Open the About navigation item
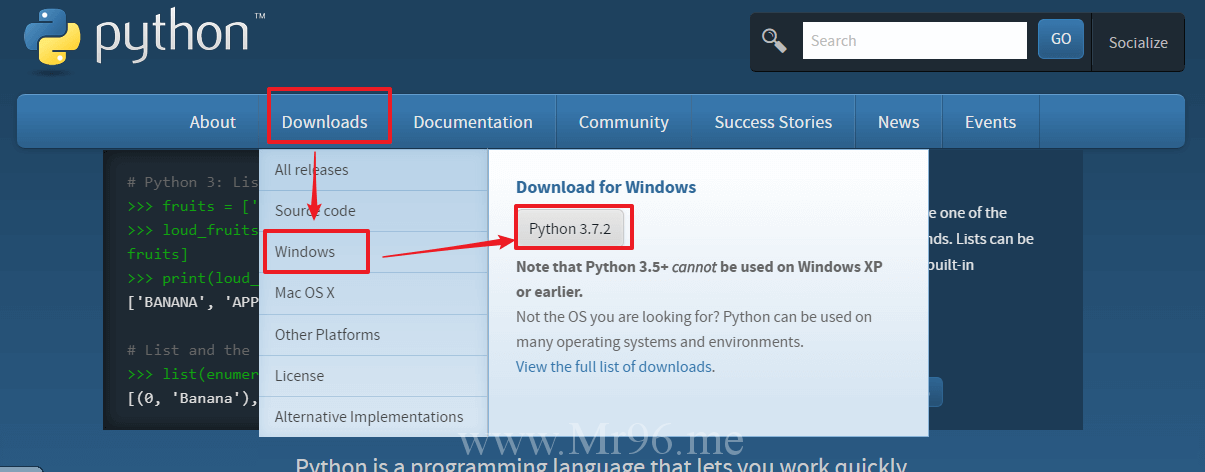Screen dimensions: 1205x472 (213, 122)
